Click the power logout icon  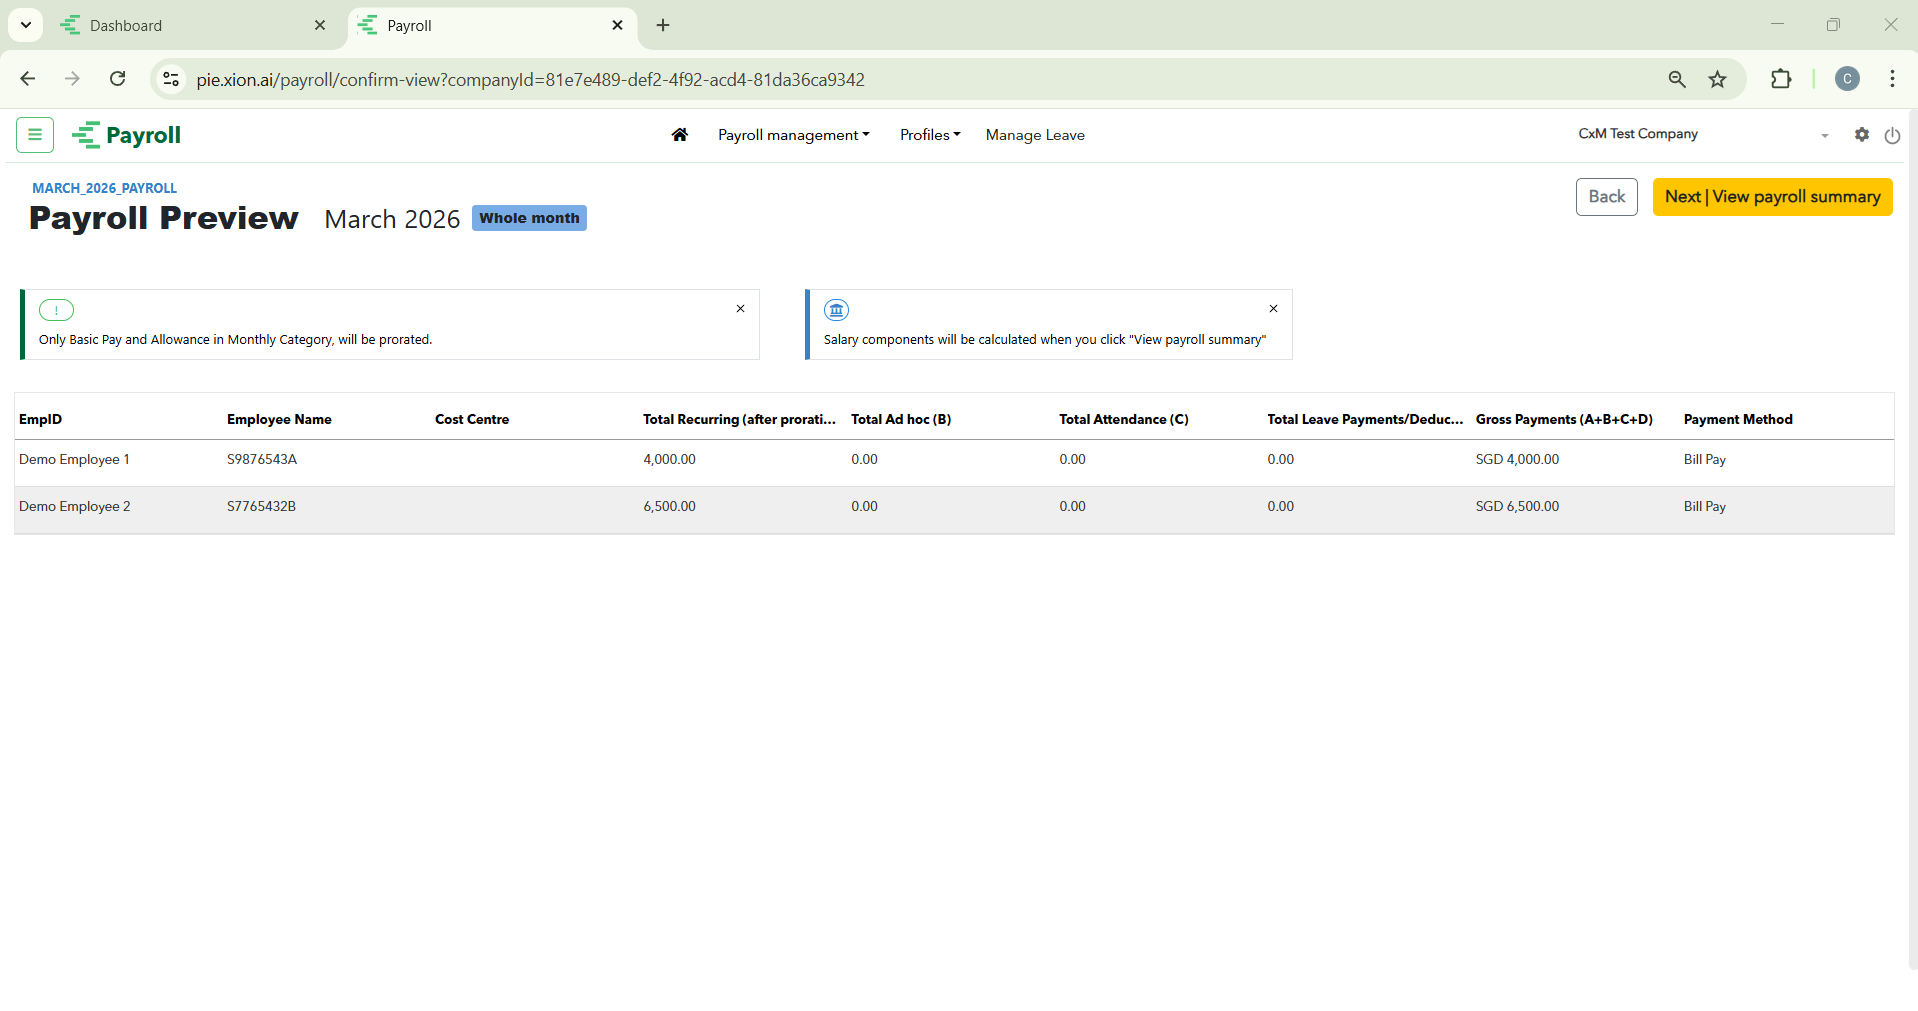tap(1892, 136)
